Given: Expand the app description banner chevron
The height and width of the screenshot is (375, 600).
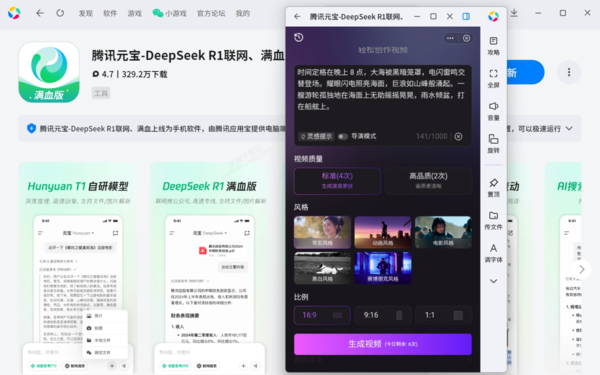Looking at the screenshot, I should (x=569, y=129).
